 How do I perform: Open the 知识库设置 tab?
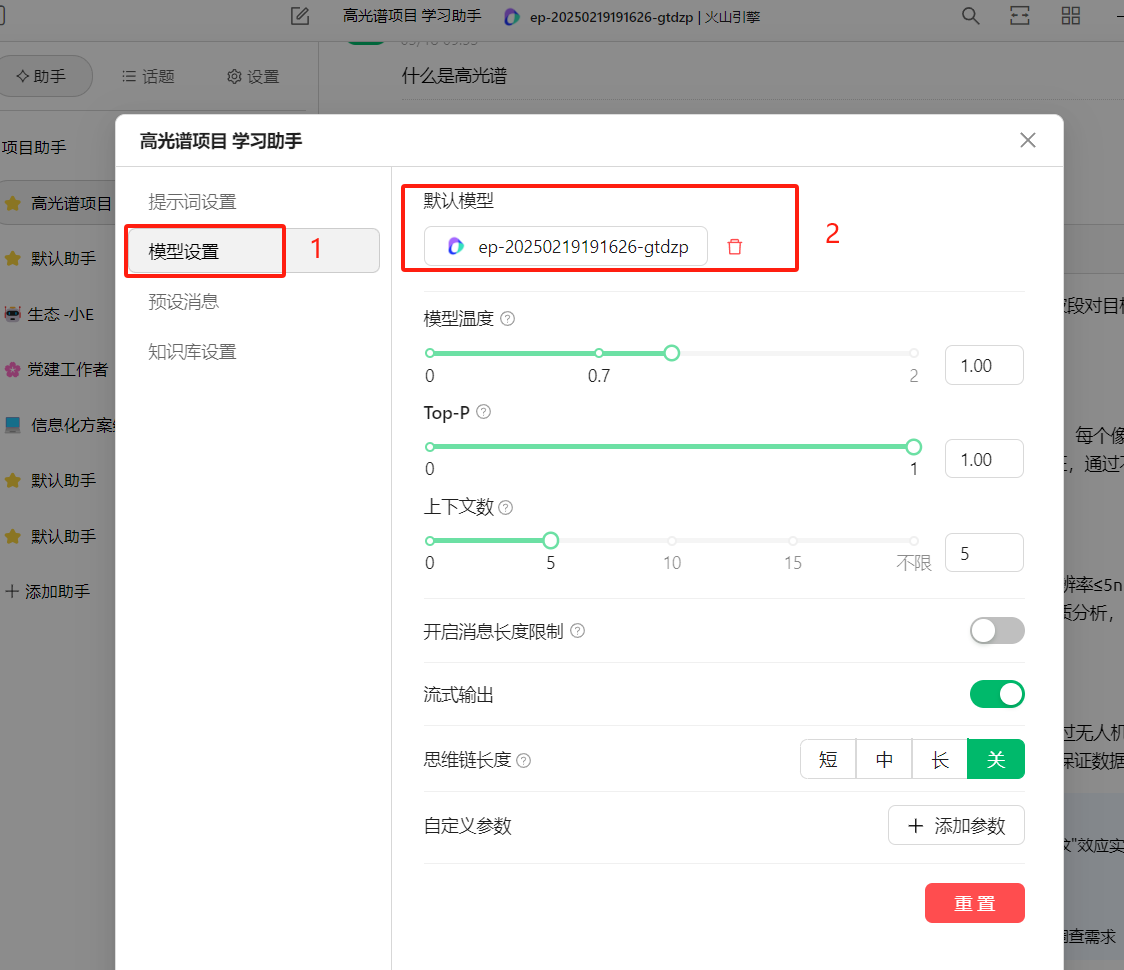pos(192,351)
